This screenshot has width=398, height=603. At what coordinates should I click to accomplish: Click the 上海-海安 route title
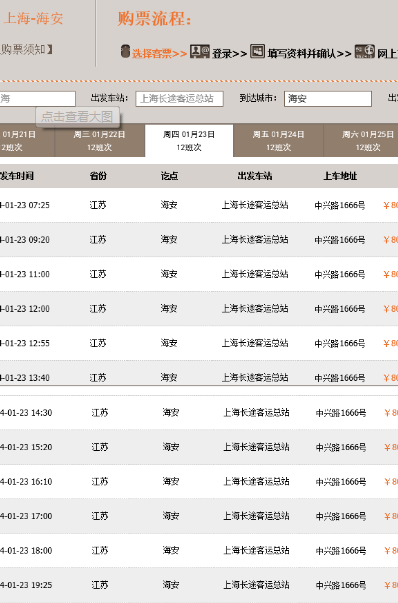point(33,18)
